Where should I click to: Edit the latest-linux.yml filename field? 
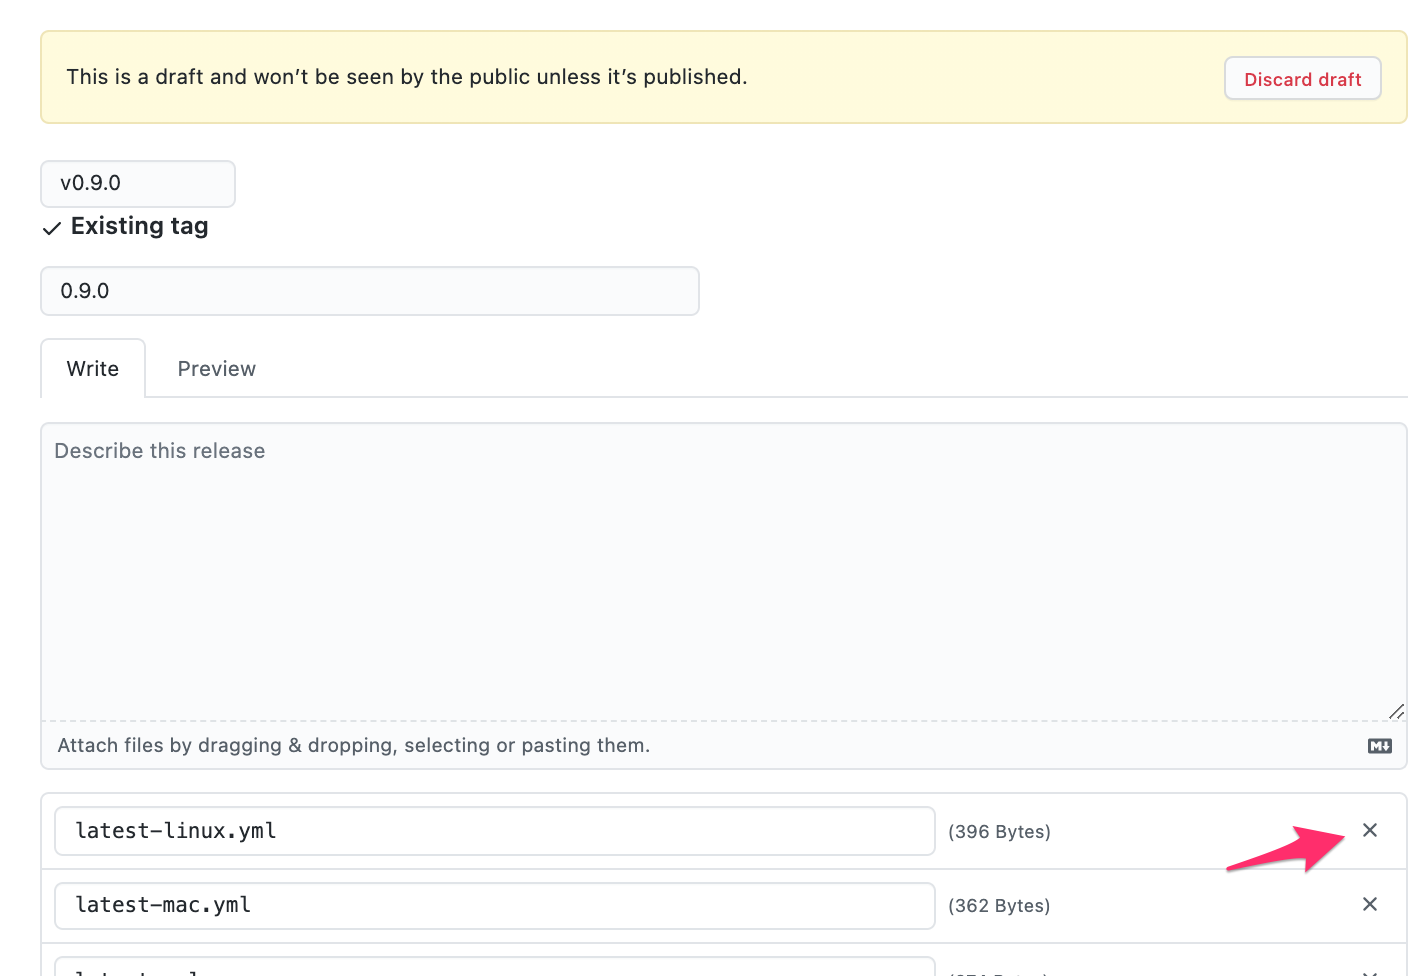click(495, 830)
